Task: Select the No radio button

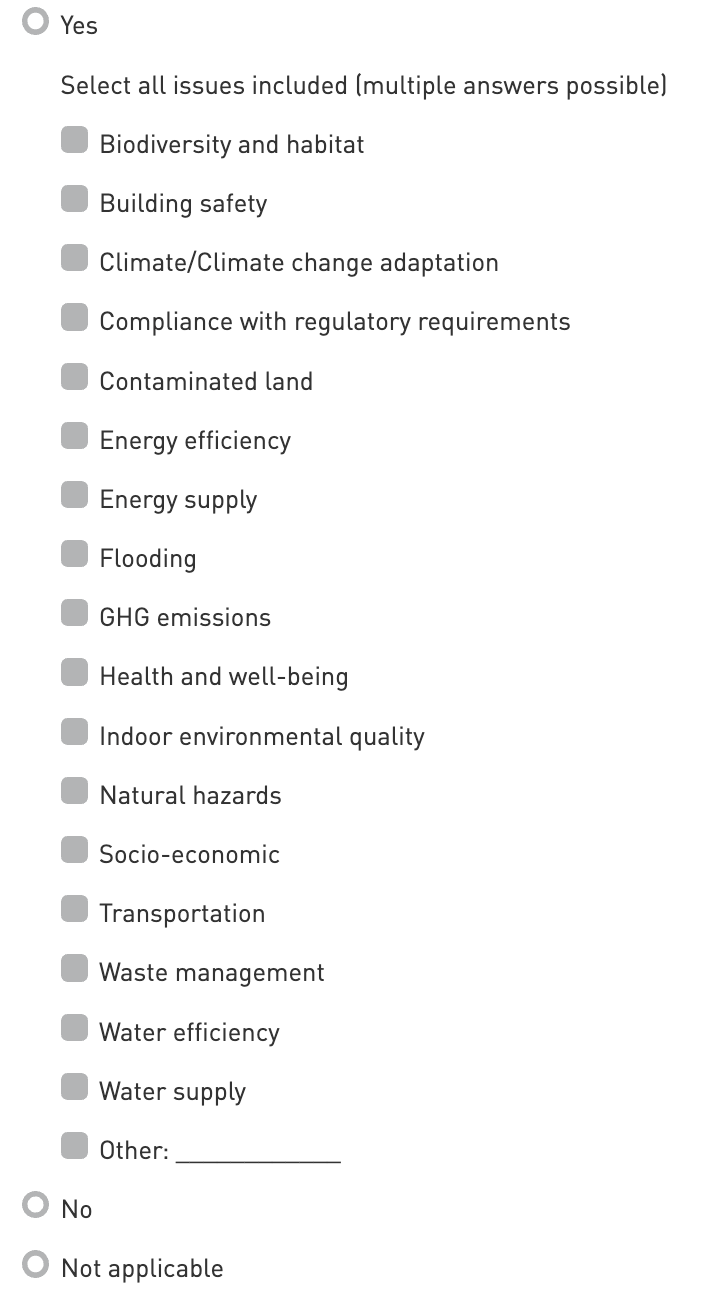Action: point(36,1206)
